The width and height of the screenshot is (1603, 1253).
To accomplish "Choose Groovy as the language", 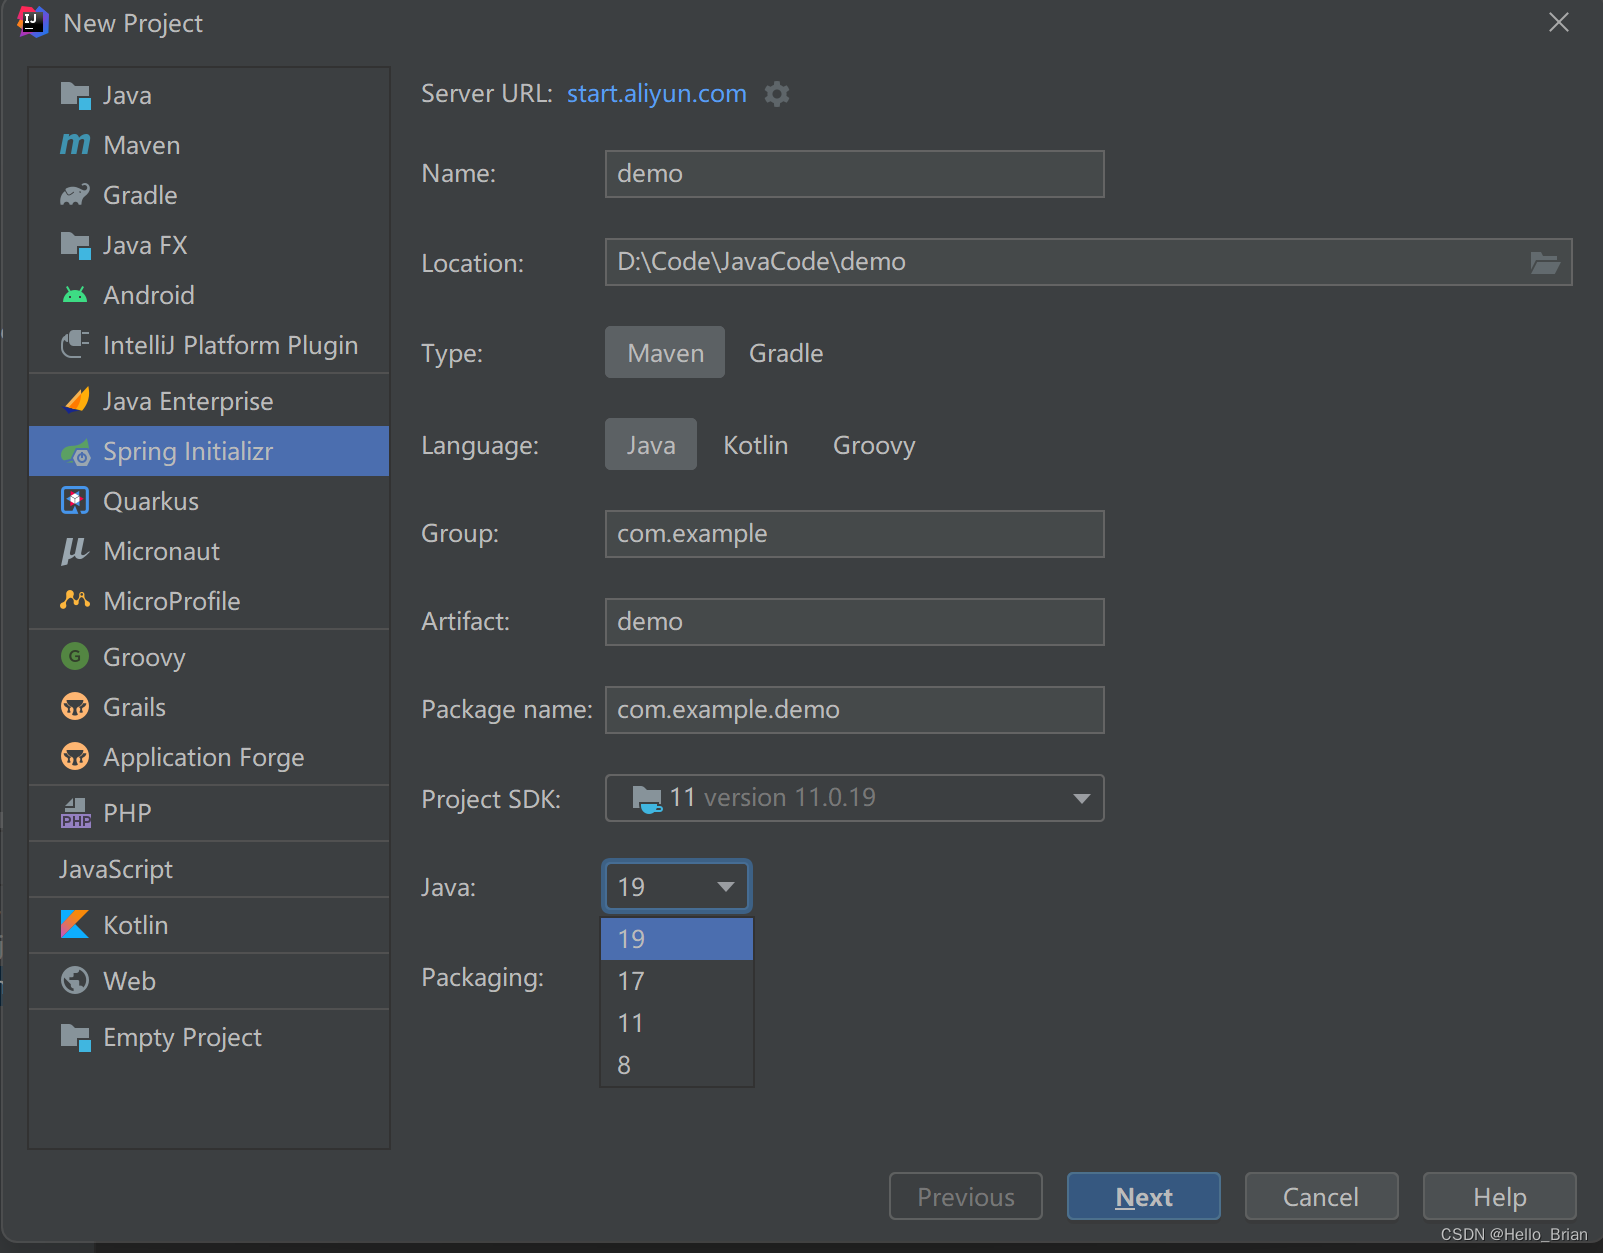I will pyautogui.click(x=874, y=445).
